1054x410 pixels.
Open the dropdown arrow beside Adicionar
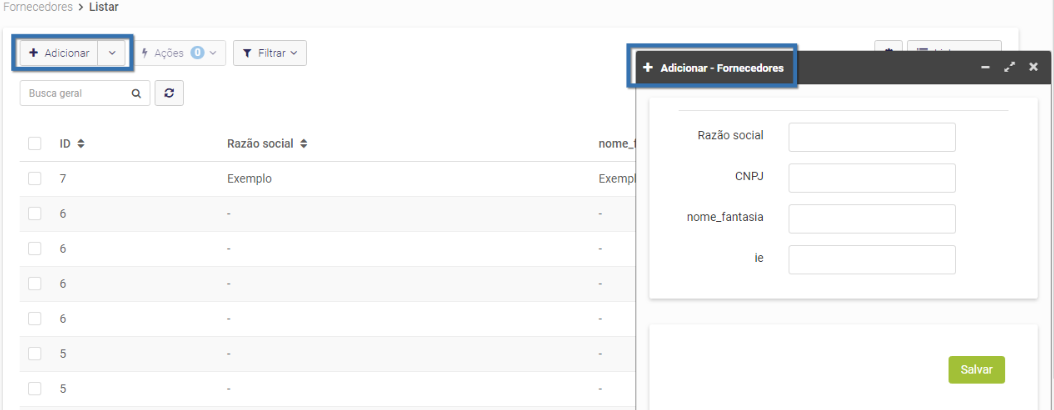[112, 53]
